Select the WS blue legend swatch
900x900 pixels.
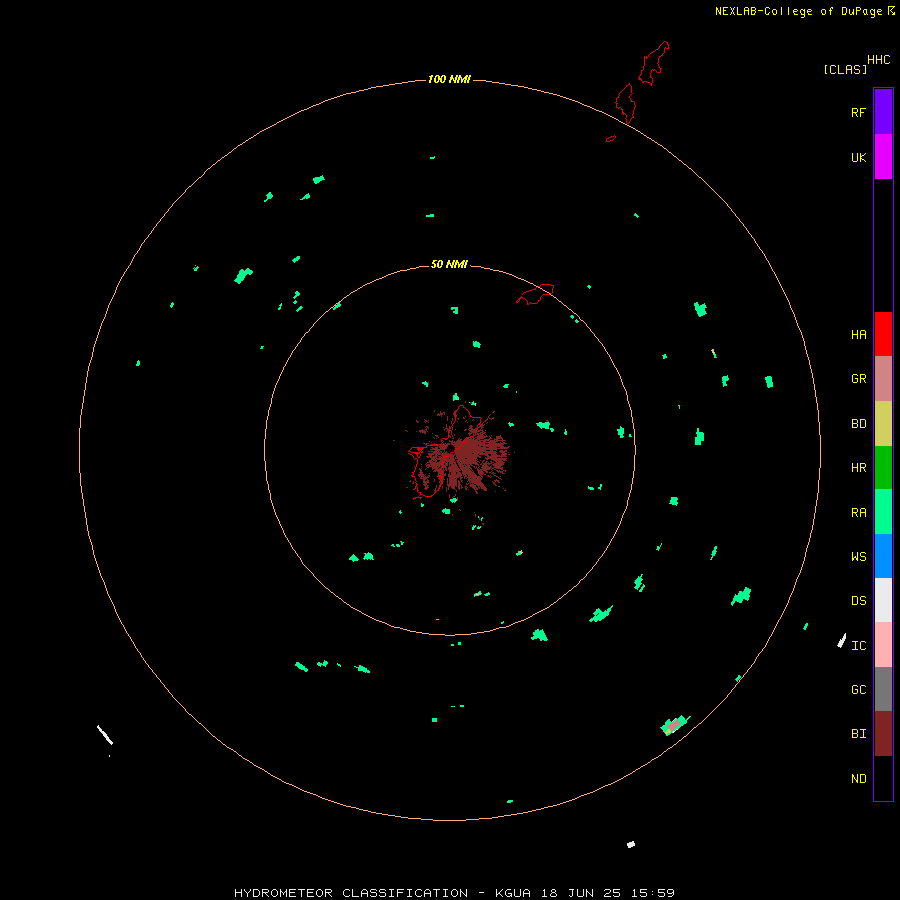coord(883,556)
